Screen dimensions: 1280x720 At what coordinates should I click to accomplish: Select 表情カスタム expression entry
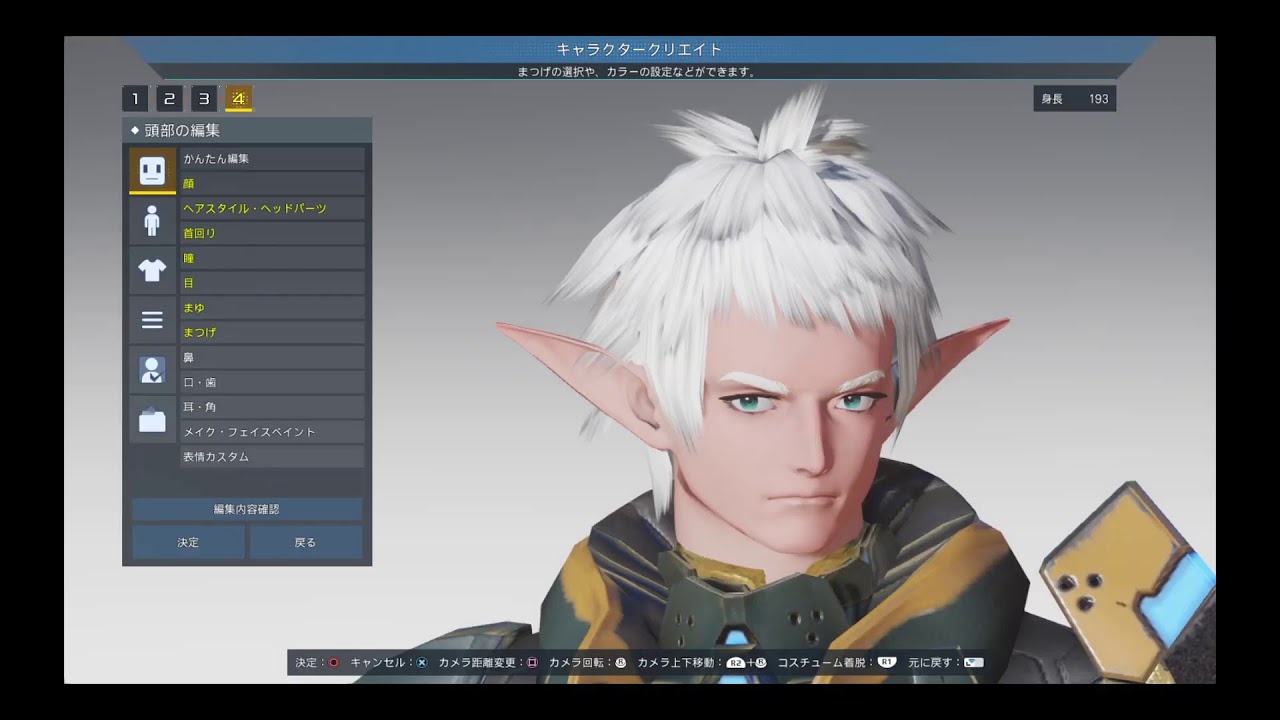pos(272,457)
